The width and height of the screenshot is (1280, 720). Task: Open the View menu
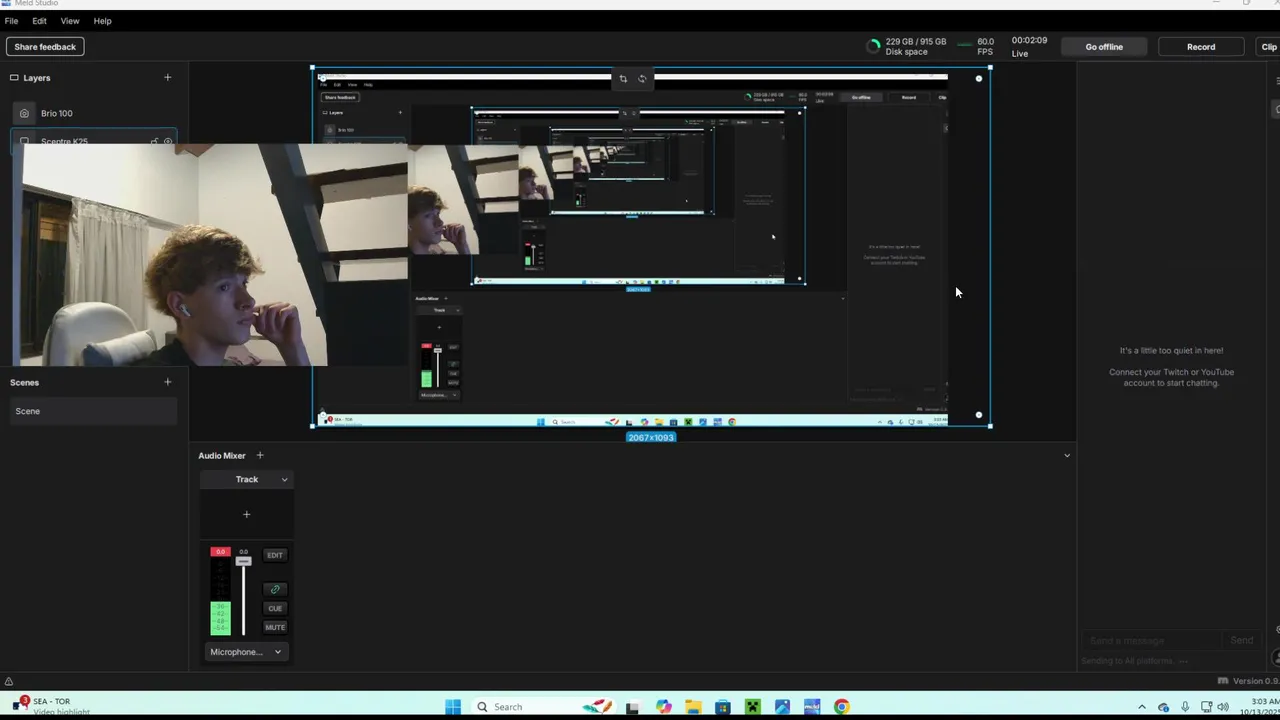click(70, 21)
